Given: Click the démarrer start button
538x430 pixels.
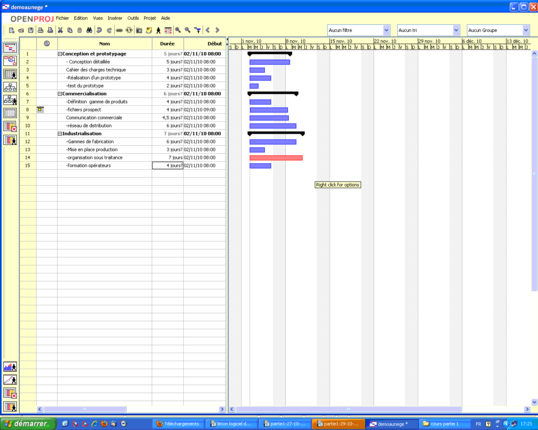Looking at the screenshot, I should tap(28, 424).
